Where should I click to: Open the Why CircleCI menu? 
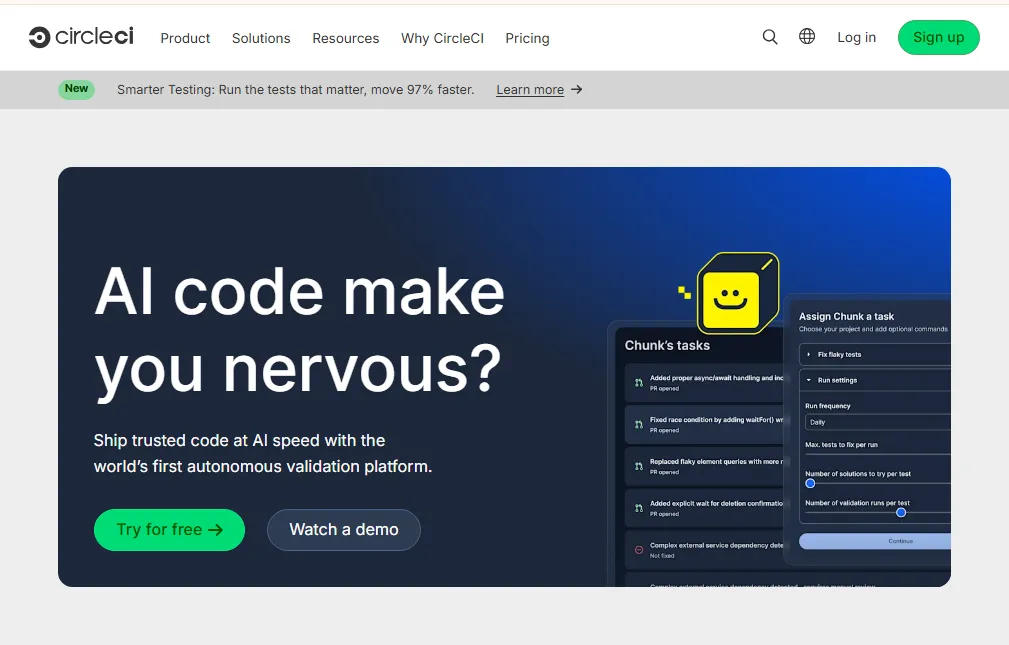pos(442,38)
